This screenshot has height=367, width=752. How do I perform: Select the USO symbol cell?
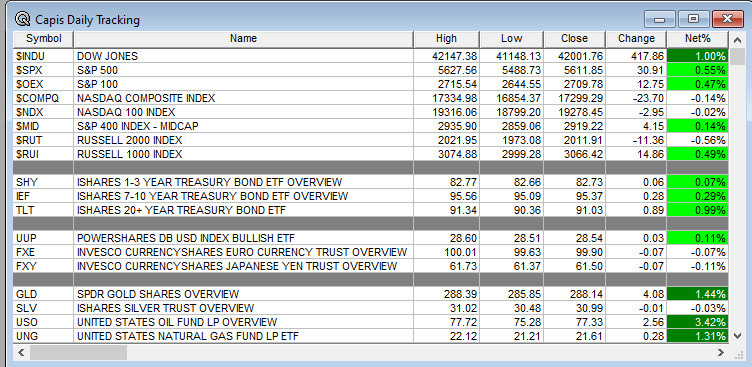(x=43, y=322)
